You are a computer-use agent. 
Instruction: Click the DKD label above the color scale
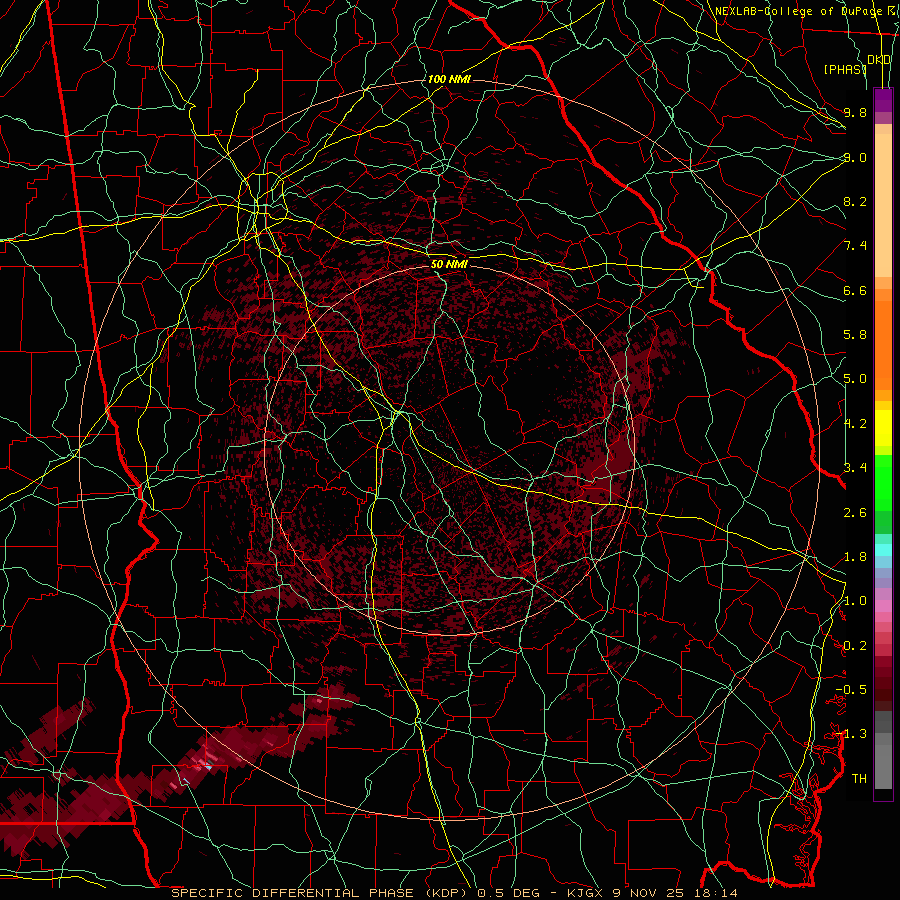[x=879, y=60]
